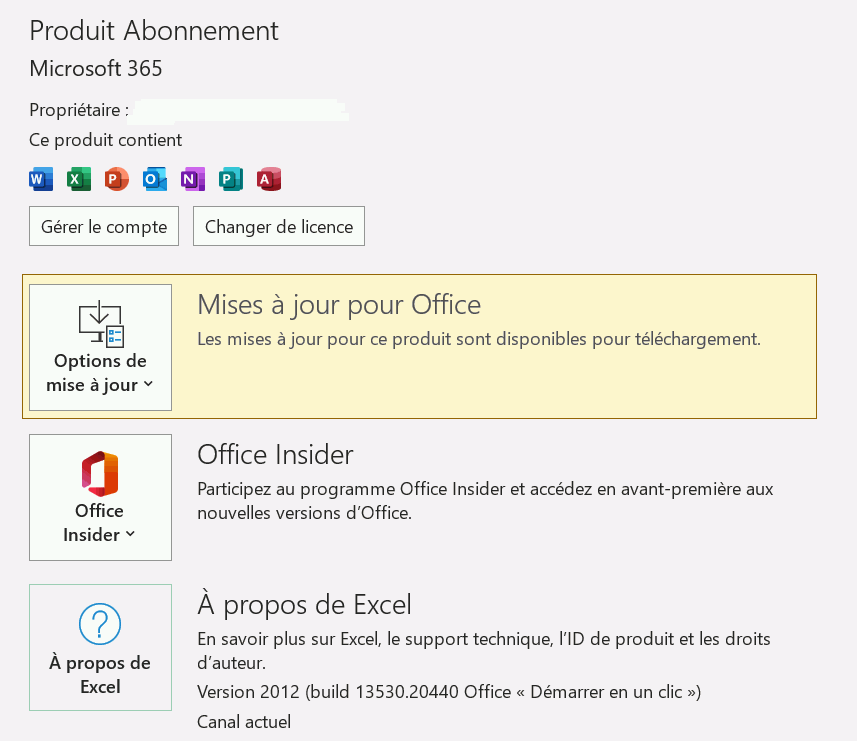Click the OneNote app icon
Screen dimensions: 857x741
point(193,179)
